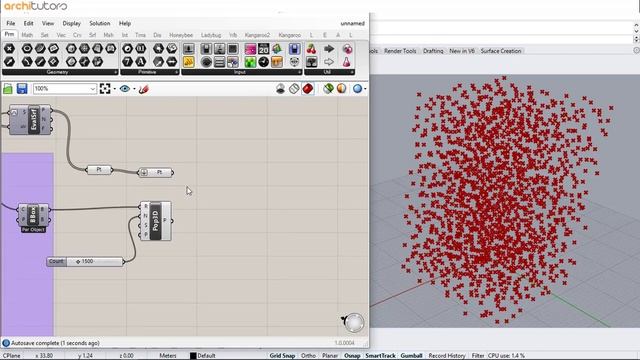Click Gumball in Rhino status bar
This screenshot has width=640, height=360.
click(411, 356)
